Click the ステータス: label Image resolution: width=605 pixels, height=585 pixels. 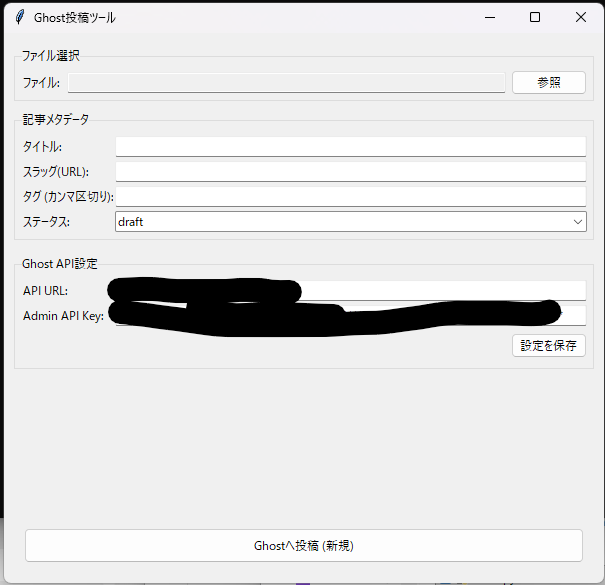(46, 222)
